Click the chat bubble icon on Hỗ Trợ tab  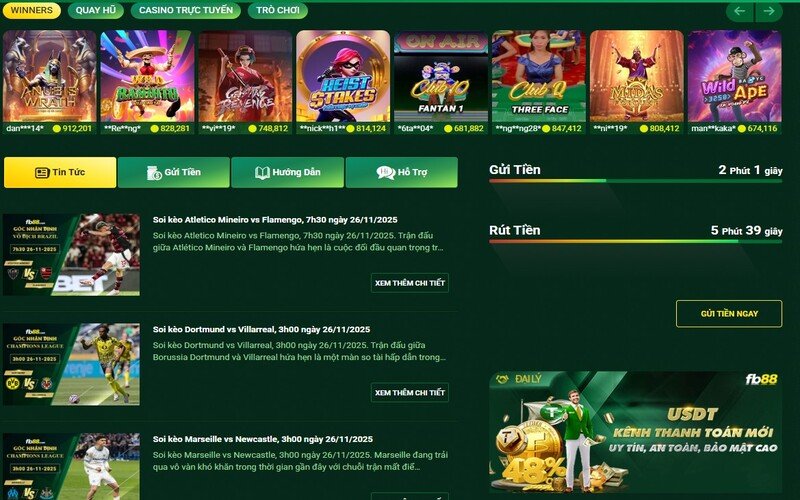[386, 172]
